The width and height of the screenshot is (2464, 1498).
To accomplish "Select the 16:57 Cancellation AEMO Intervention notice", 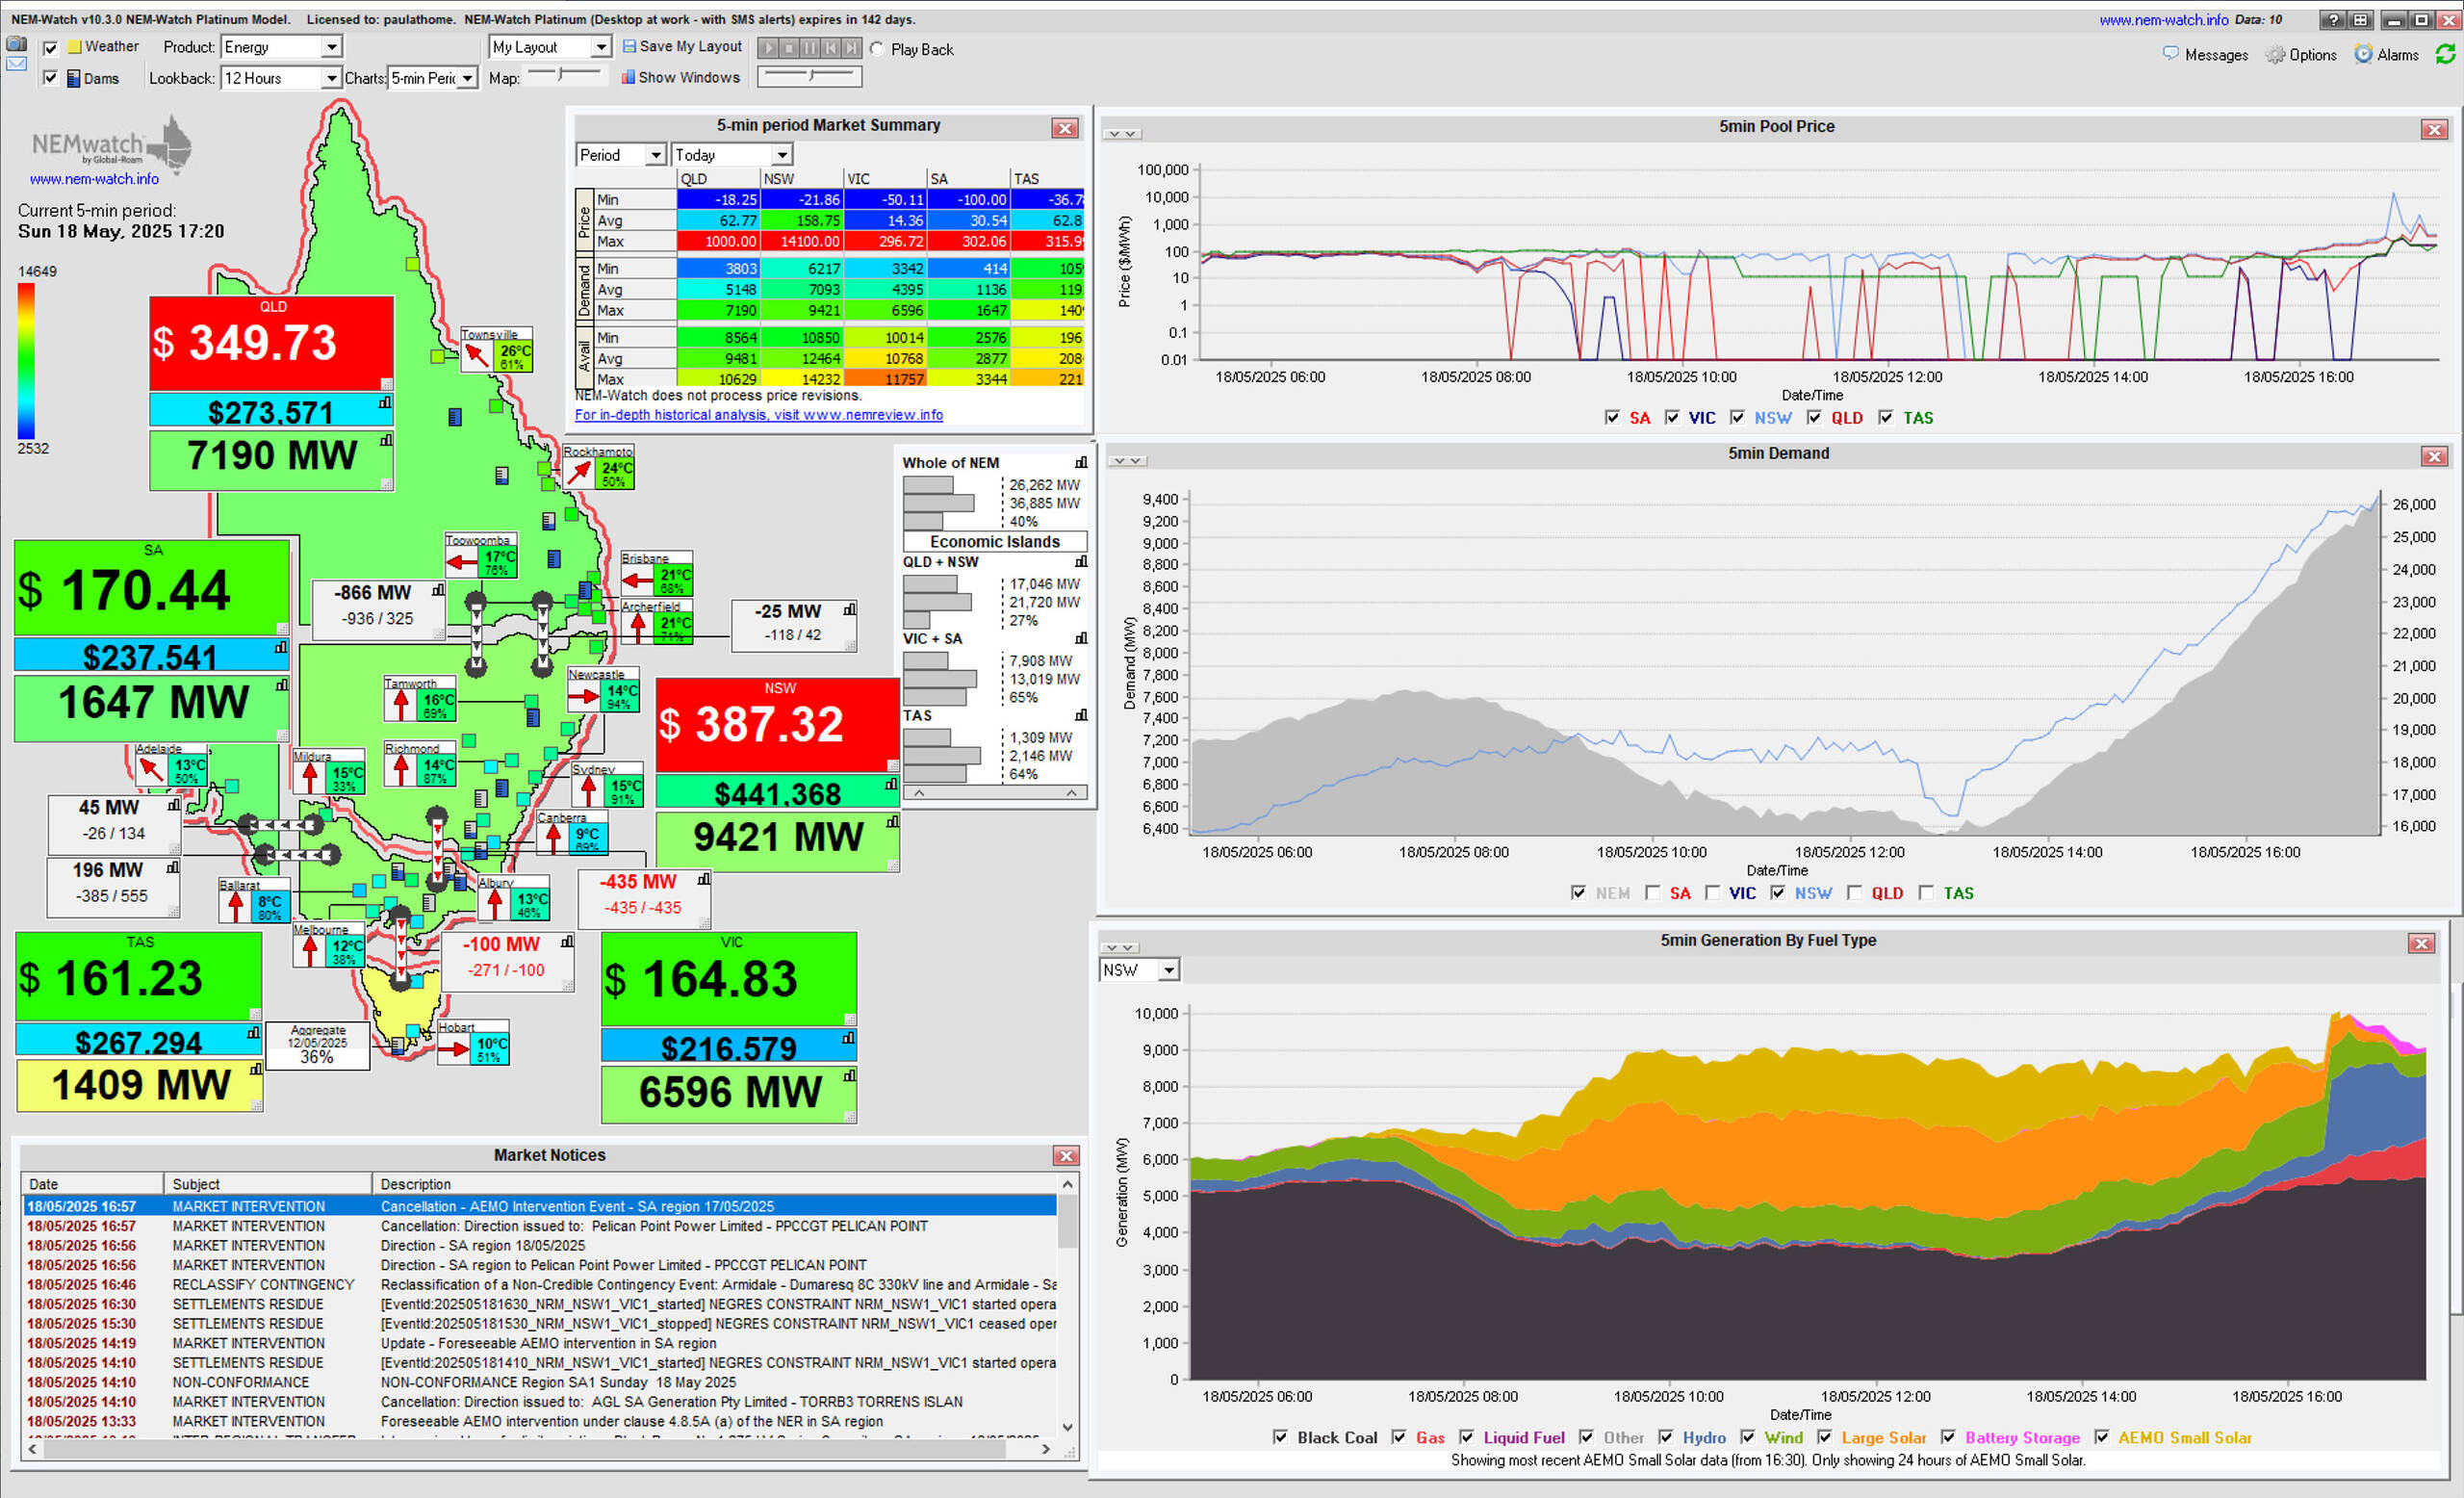I will pos(540,1206).
